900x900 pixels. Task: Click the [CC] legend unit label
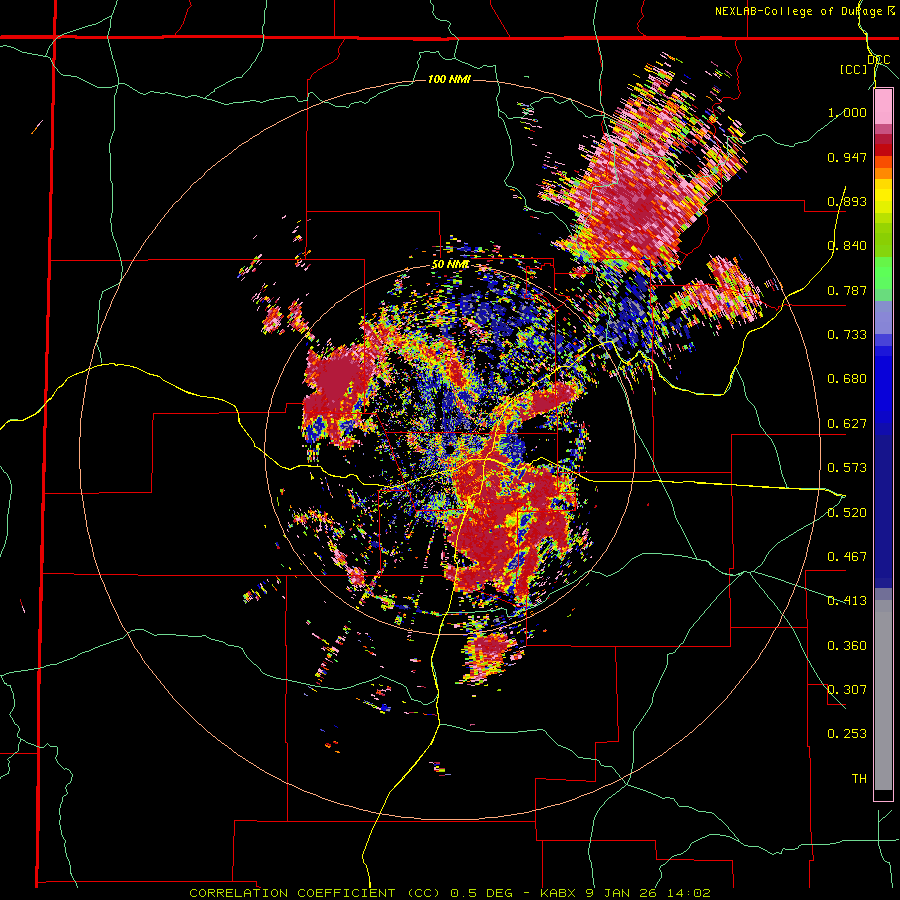pyautogui.click(x=854, y=69)
